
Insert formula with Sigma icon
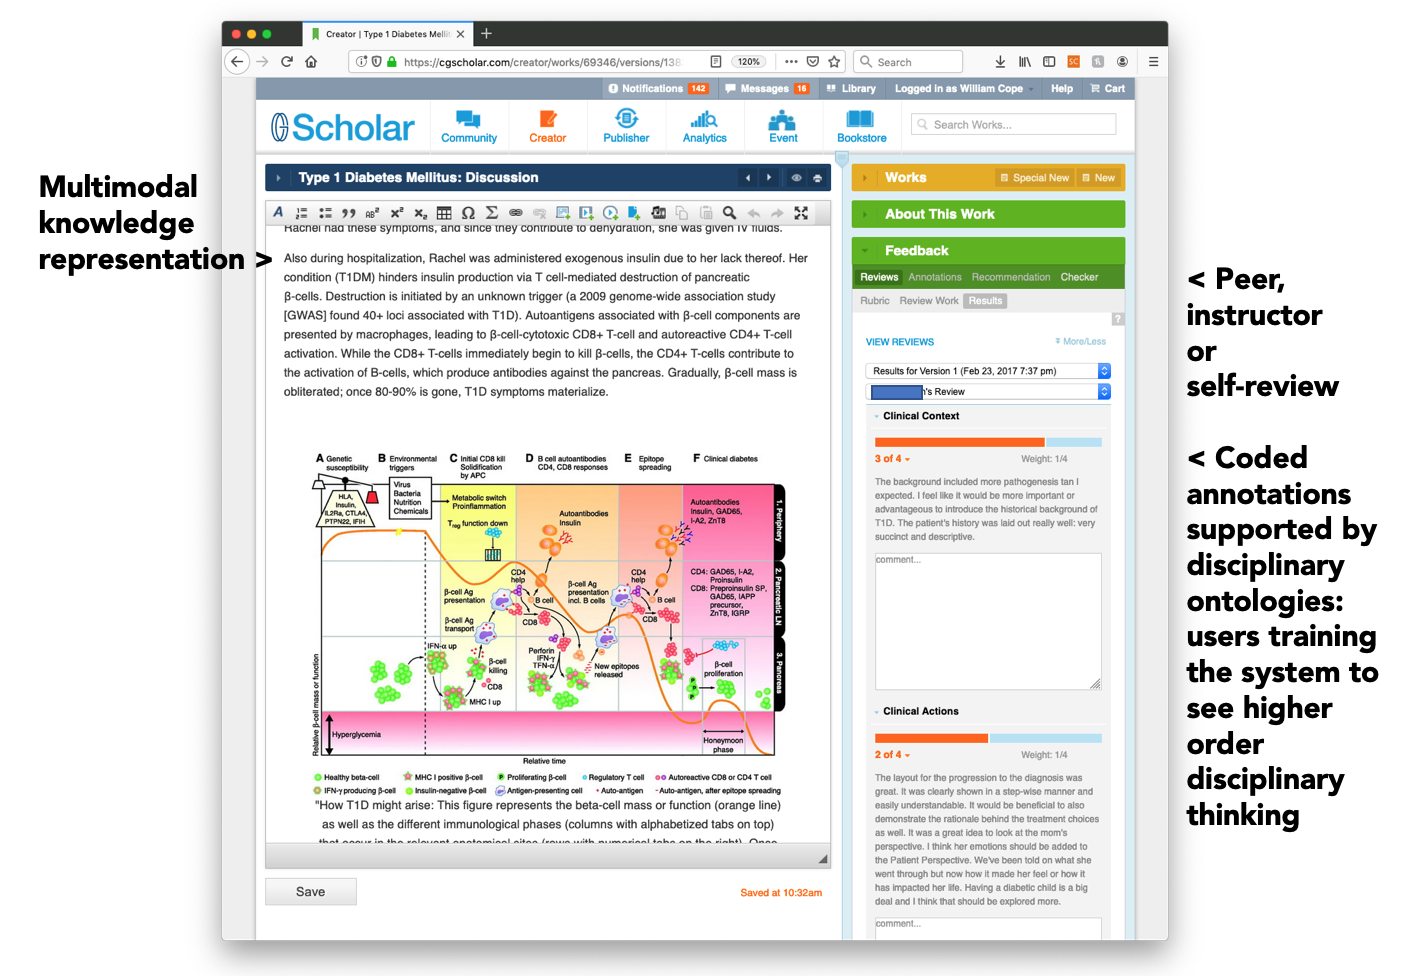coord(491,213)
